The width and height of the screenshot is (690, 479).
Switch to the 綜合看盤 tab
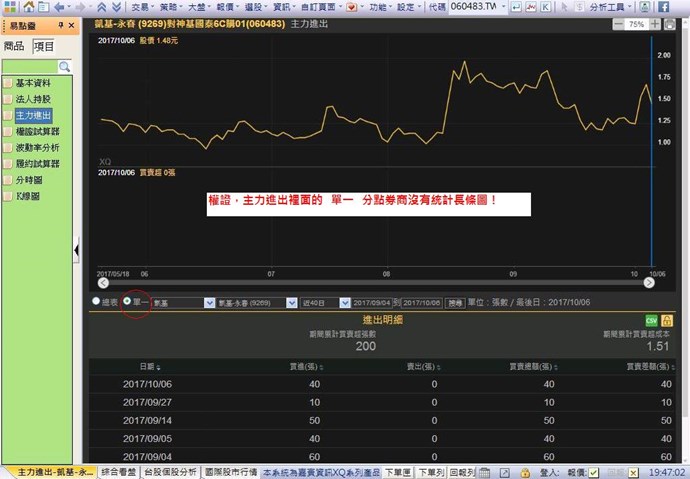[120, 471]
